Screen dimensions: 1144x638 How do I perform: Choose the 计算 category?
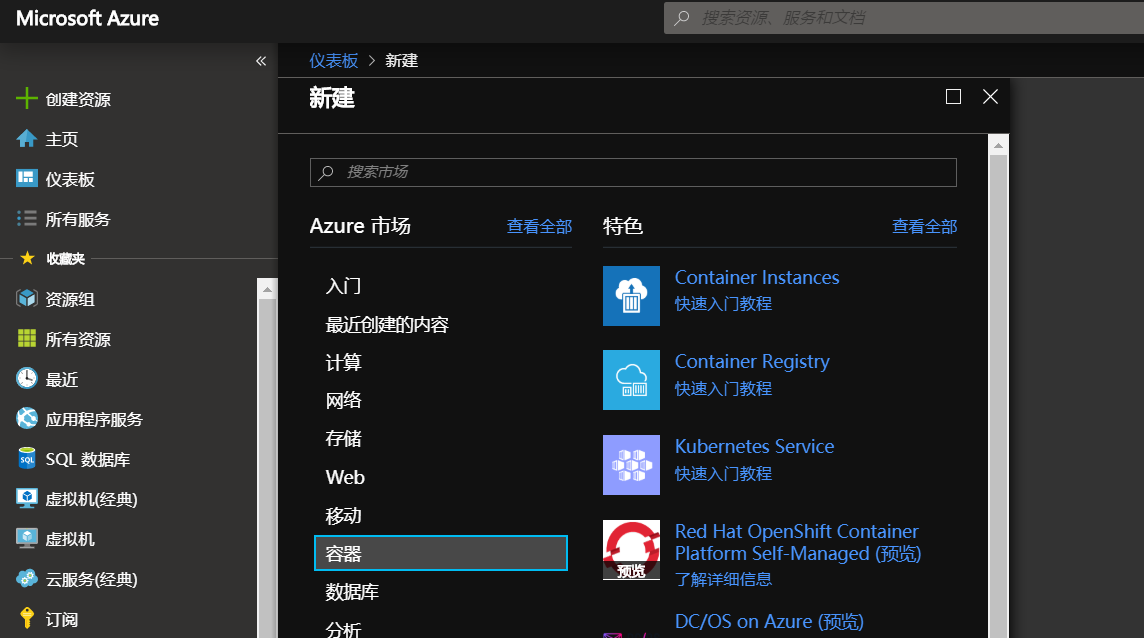pos(343,362)
